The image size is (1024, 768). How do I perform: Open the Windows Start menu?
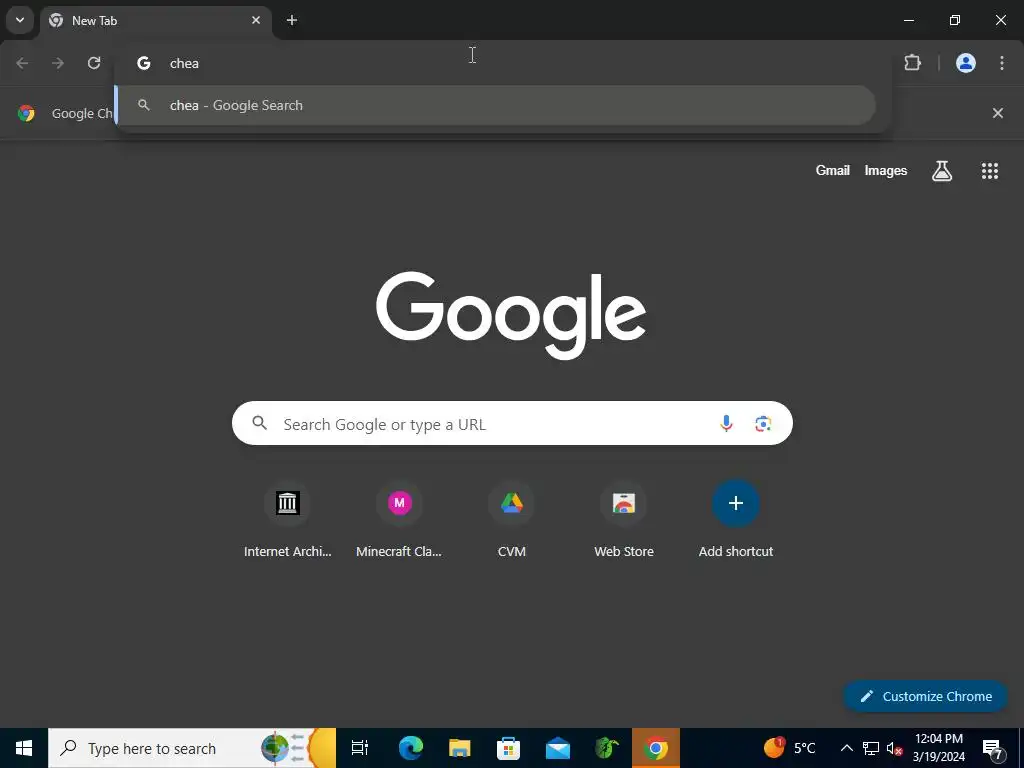[x=24, y=748]
